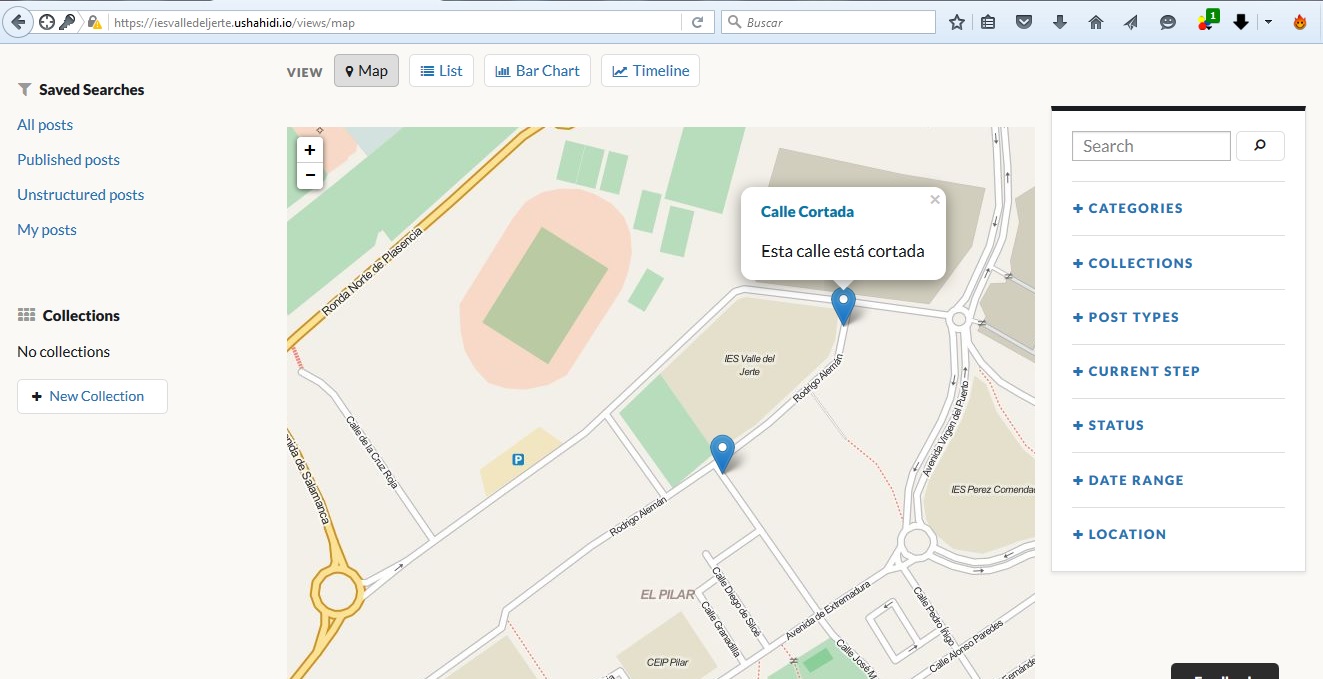This screenshot has width=1323, height=679.
Task: Expand the Status filter
Action: (x=1108, y=425)
